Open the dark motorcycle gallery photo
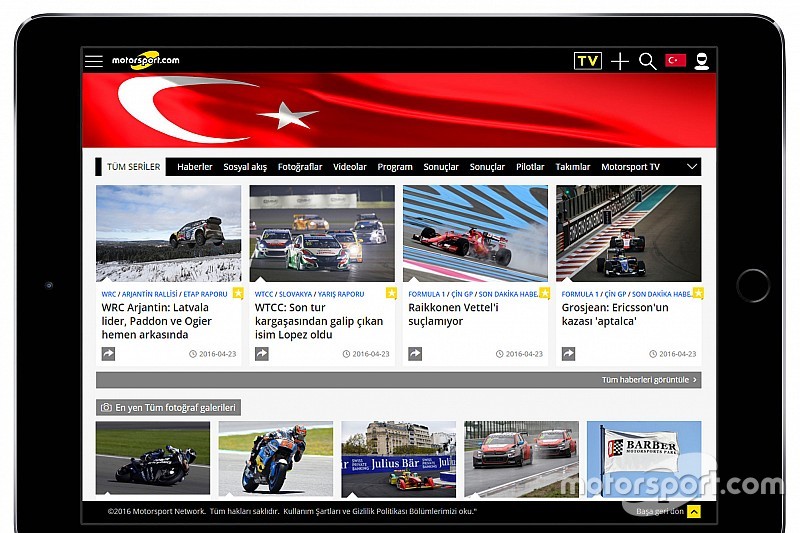The width and height of the screenshot is (800, 533). pyautogui.click(x=153, y=459)
